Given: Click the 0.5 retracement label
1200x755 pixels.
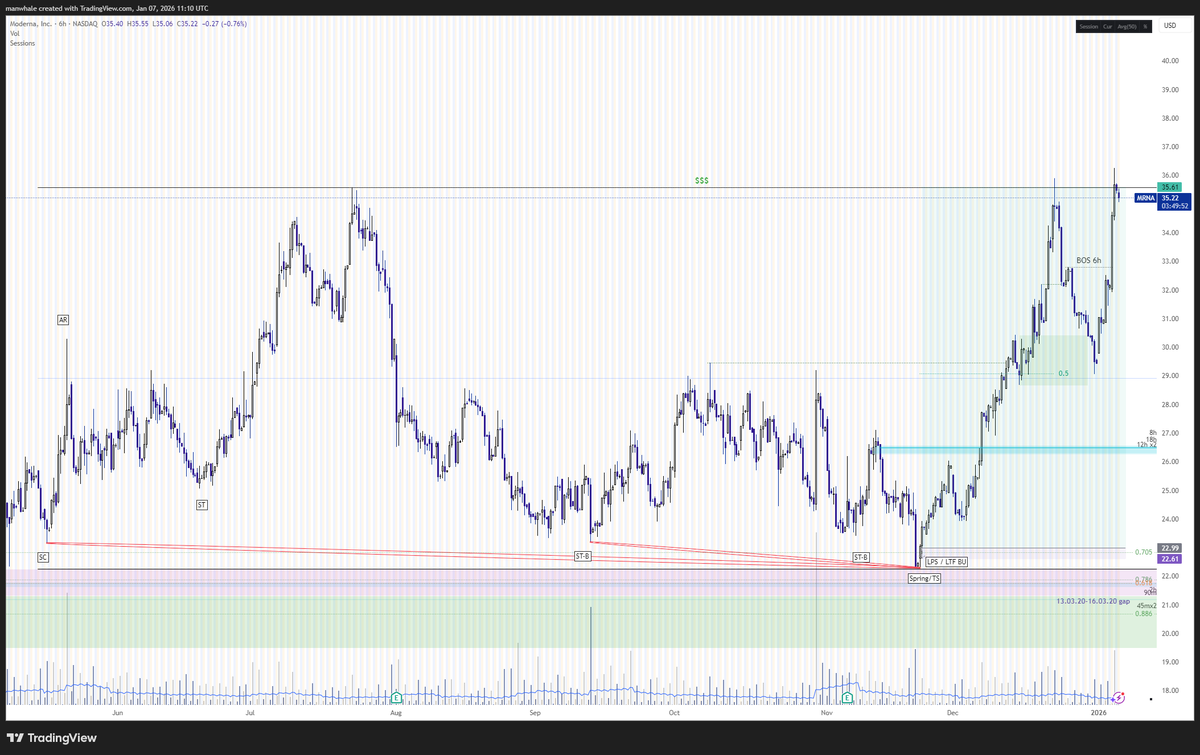Looking at the screenshot, I should tap(1063, 373).
